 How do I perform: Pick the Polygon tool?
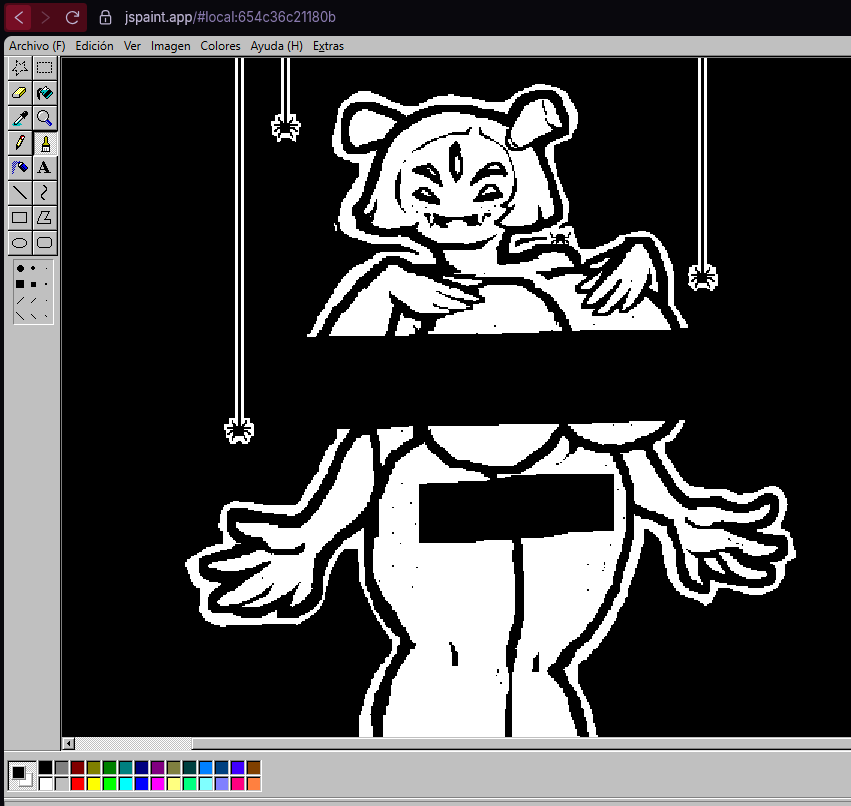pyautogui.click(x=45, y=218)
